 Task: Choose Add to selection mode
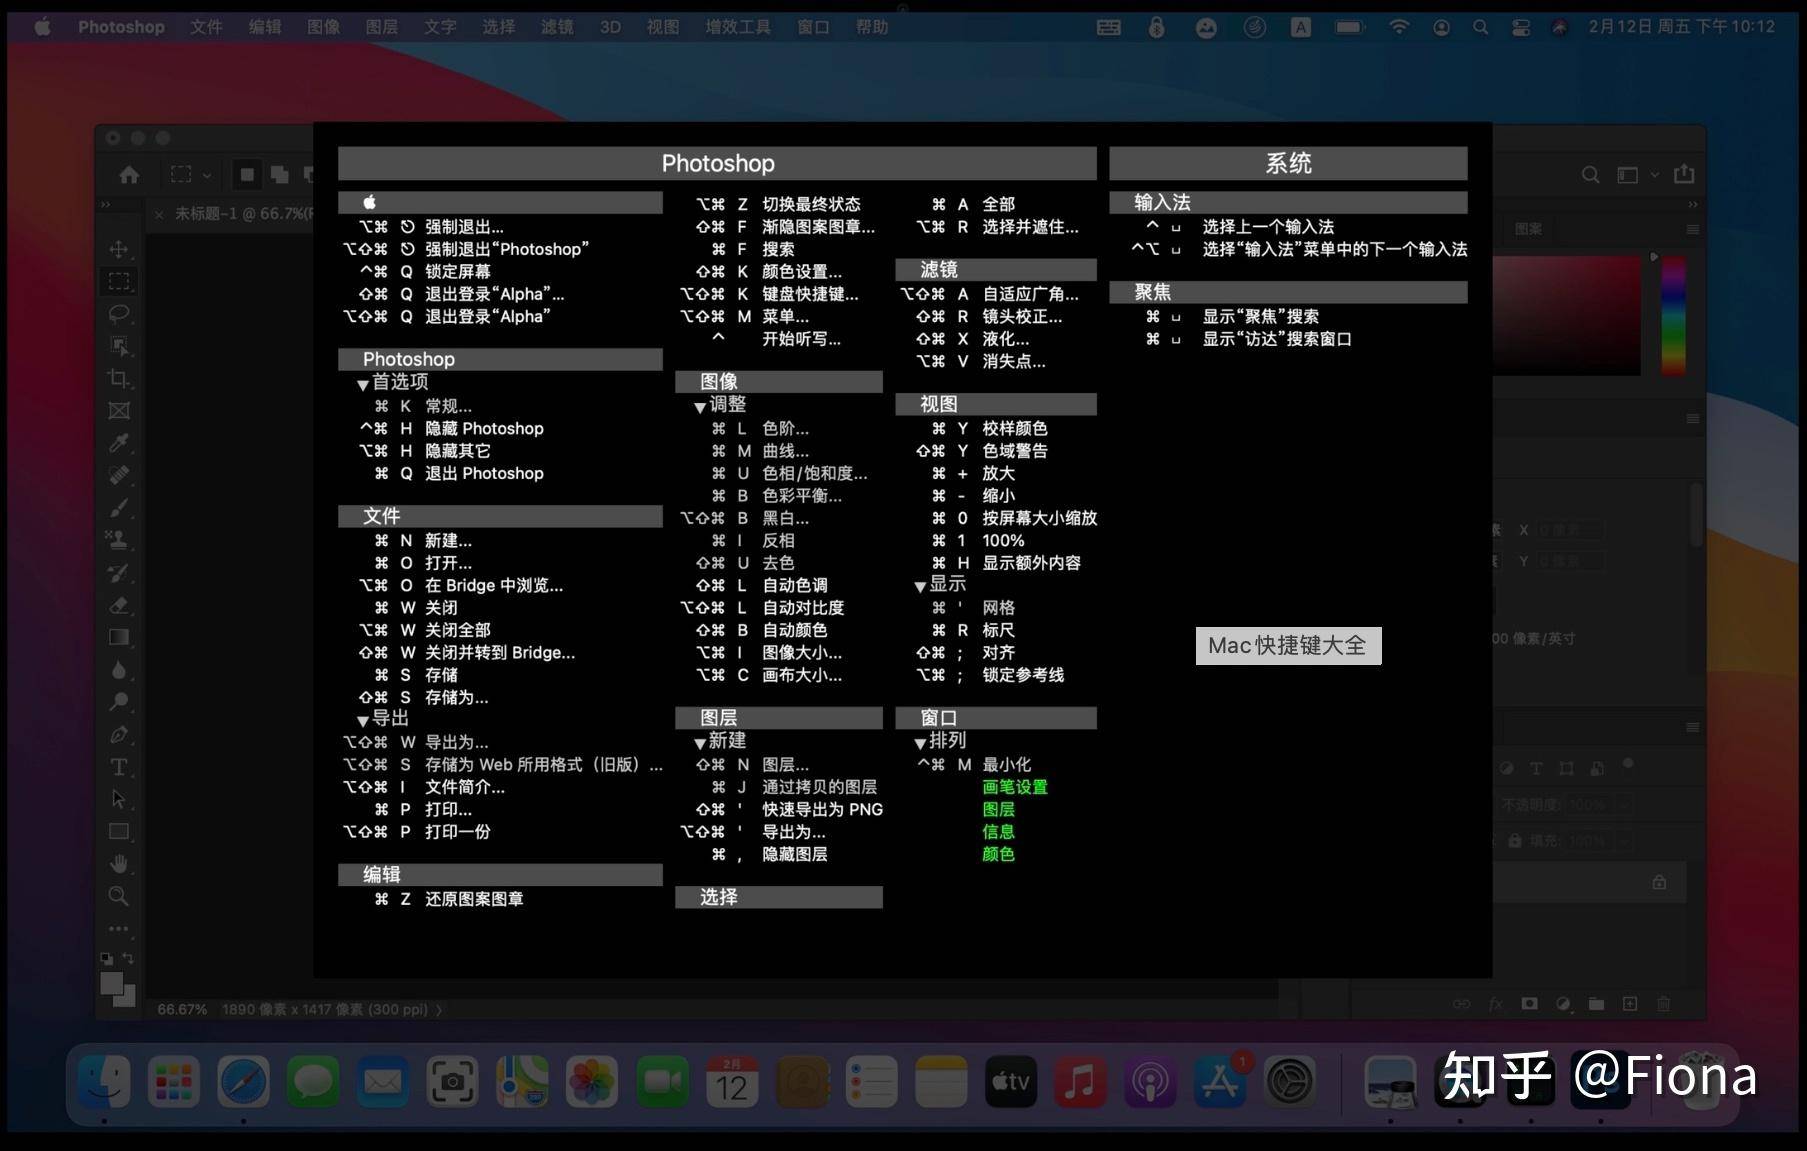point(280,175)
